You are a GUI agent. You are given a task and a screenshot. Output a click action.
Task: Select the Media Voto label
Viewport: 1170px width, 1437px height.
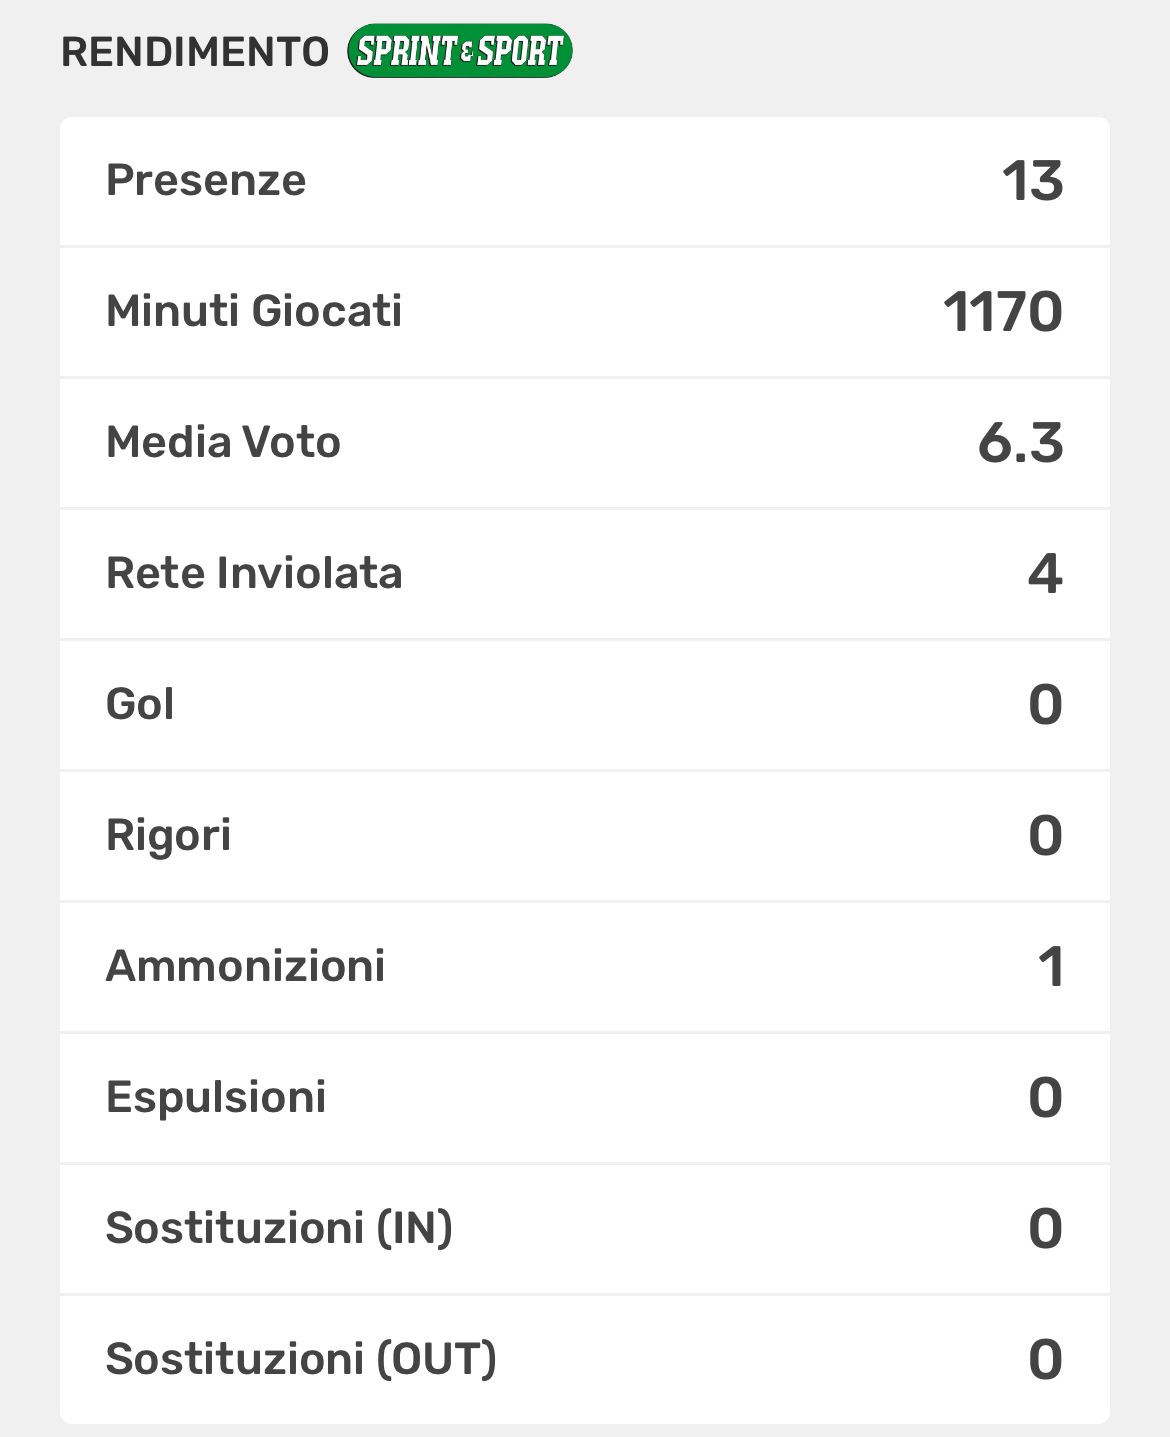click(x=223, y=442)
